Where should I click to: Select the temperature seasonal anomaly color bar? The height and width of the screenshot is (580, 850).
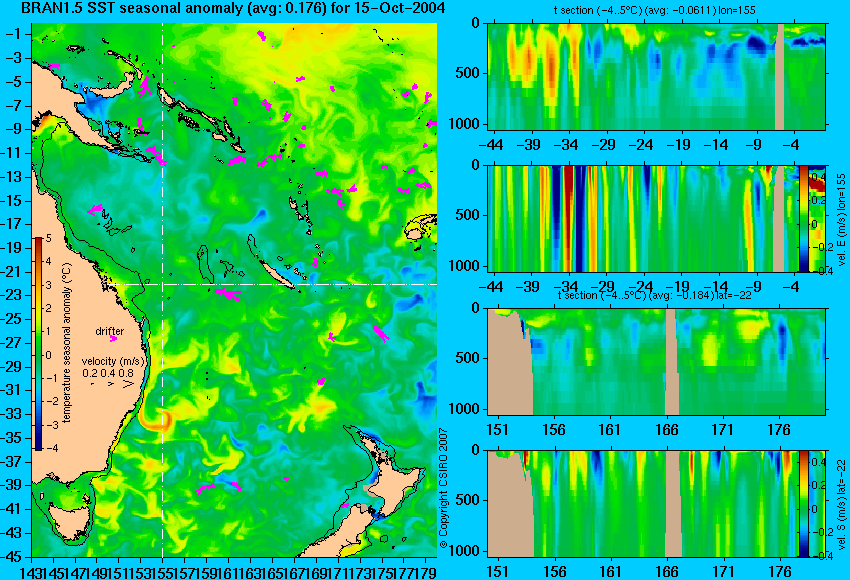point(39,344)
